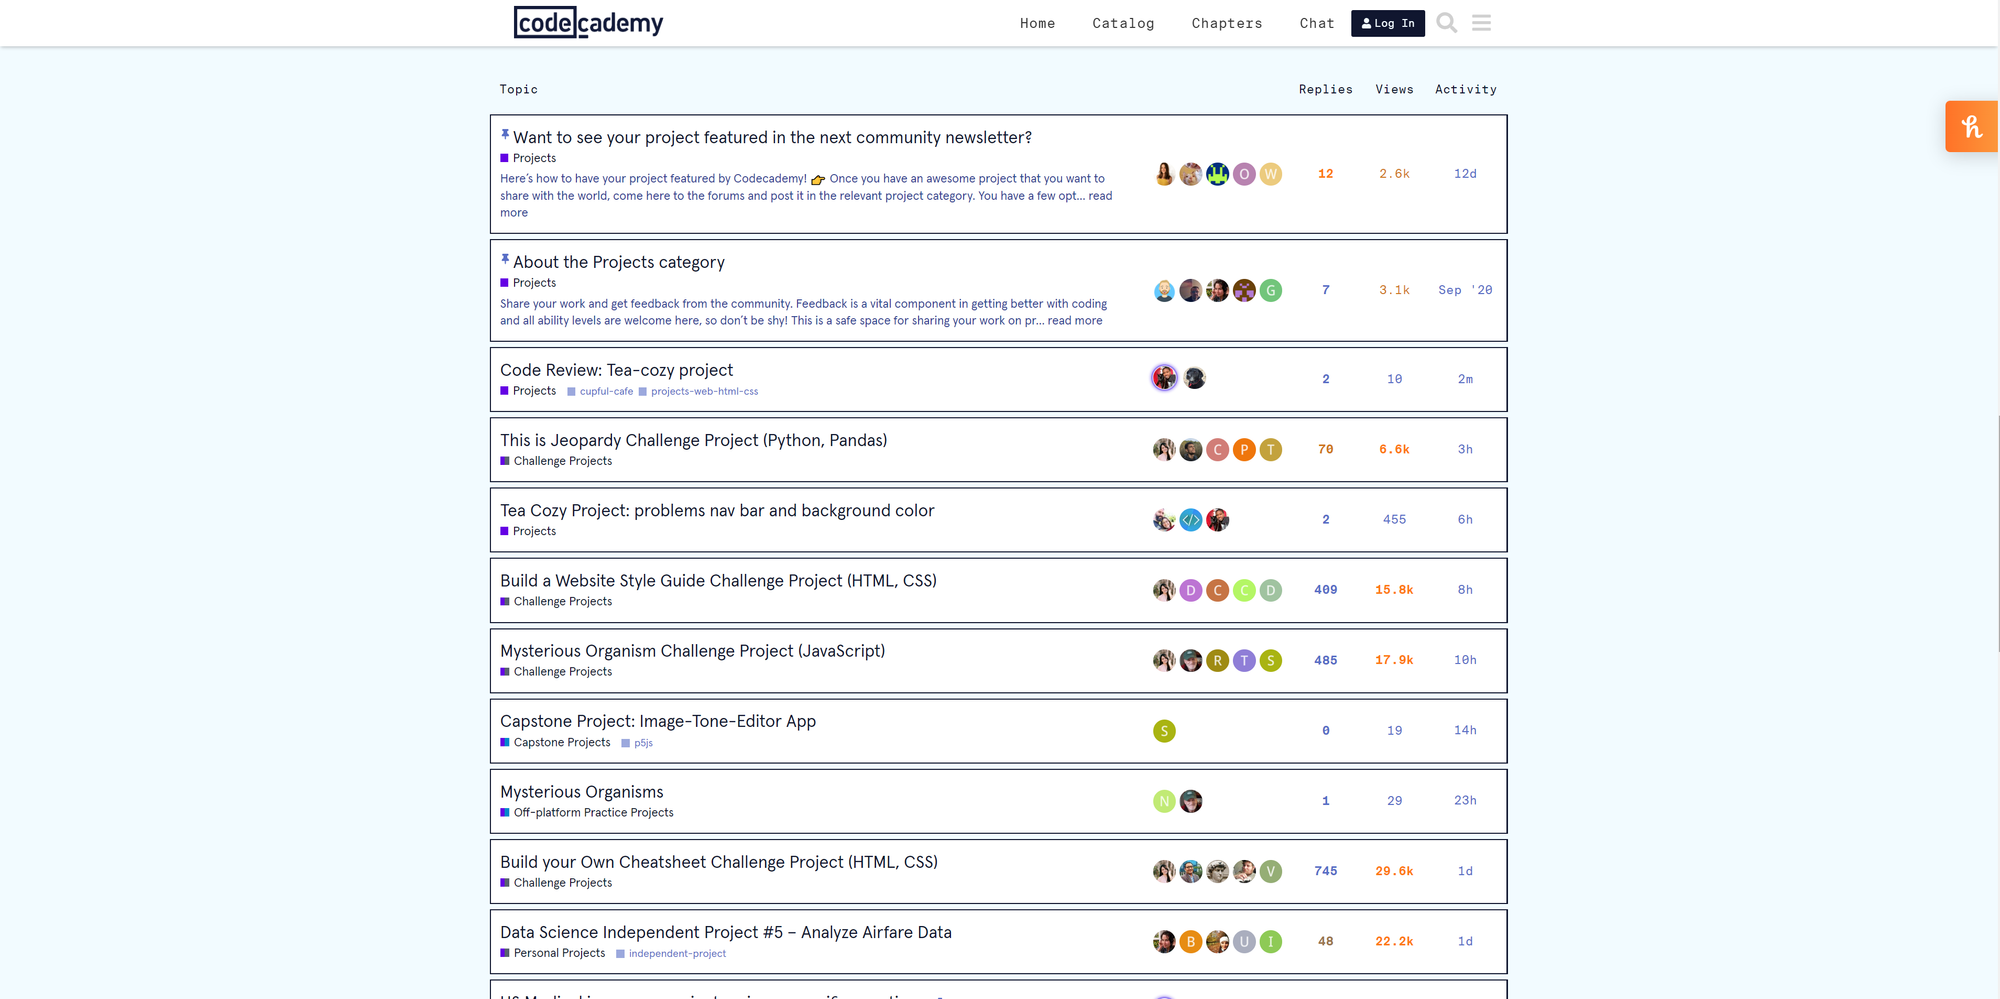Click '409' replies on Style Guide topic
2000x999 pixels.
pyautogui.click(x=1325, y=590)
